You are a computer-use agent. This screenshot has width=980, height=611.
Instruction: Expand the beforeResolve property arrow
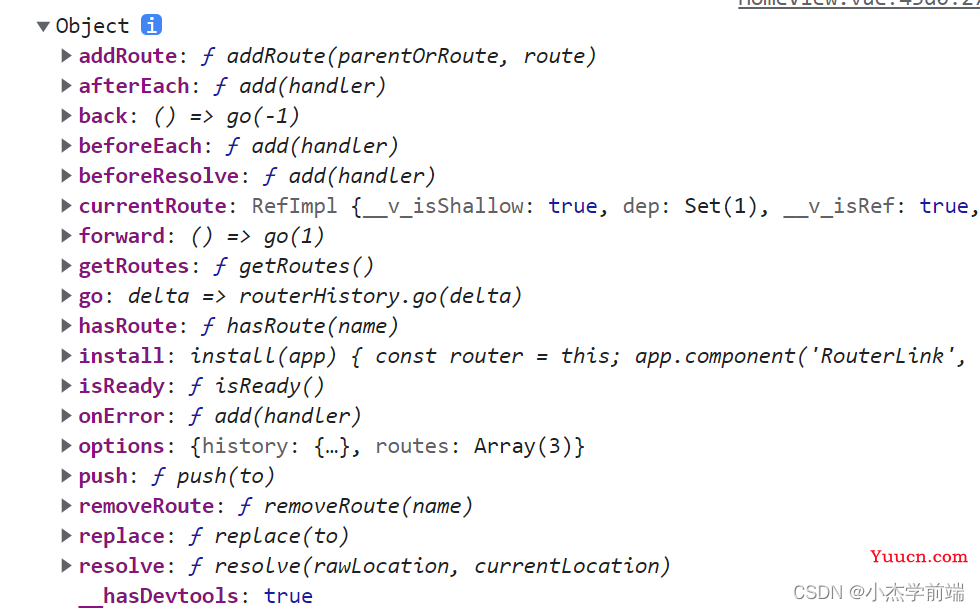(66, 176)
